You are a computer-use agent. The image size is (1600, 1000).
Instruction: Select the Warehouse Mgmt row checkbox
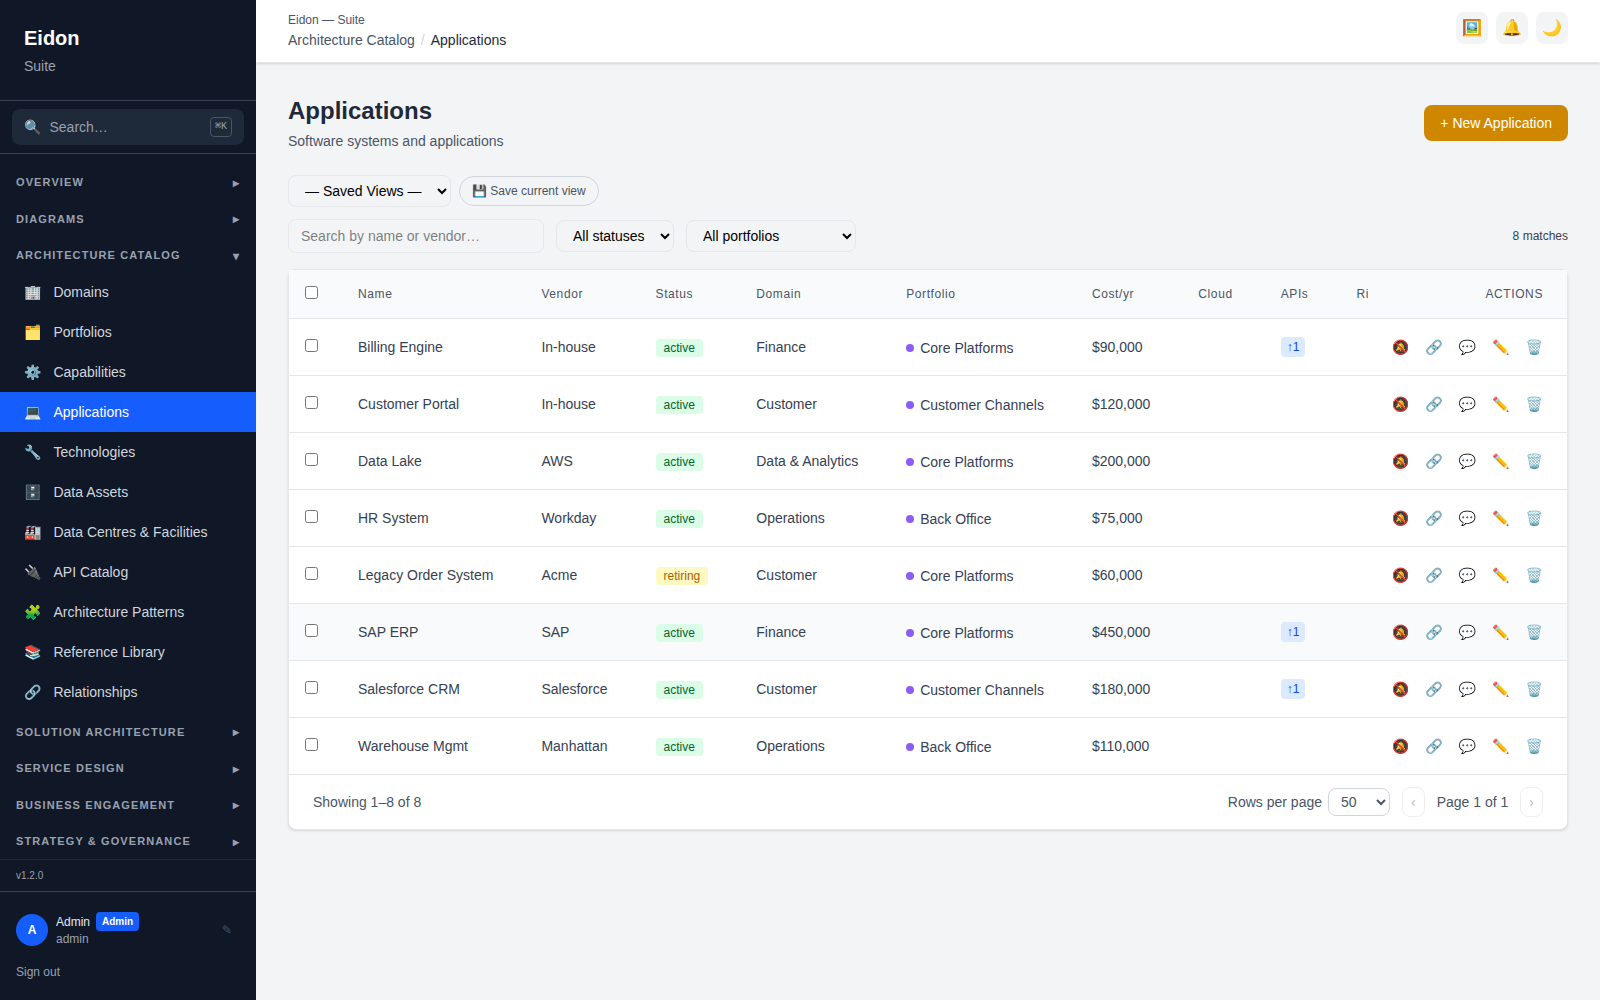311,745
